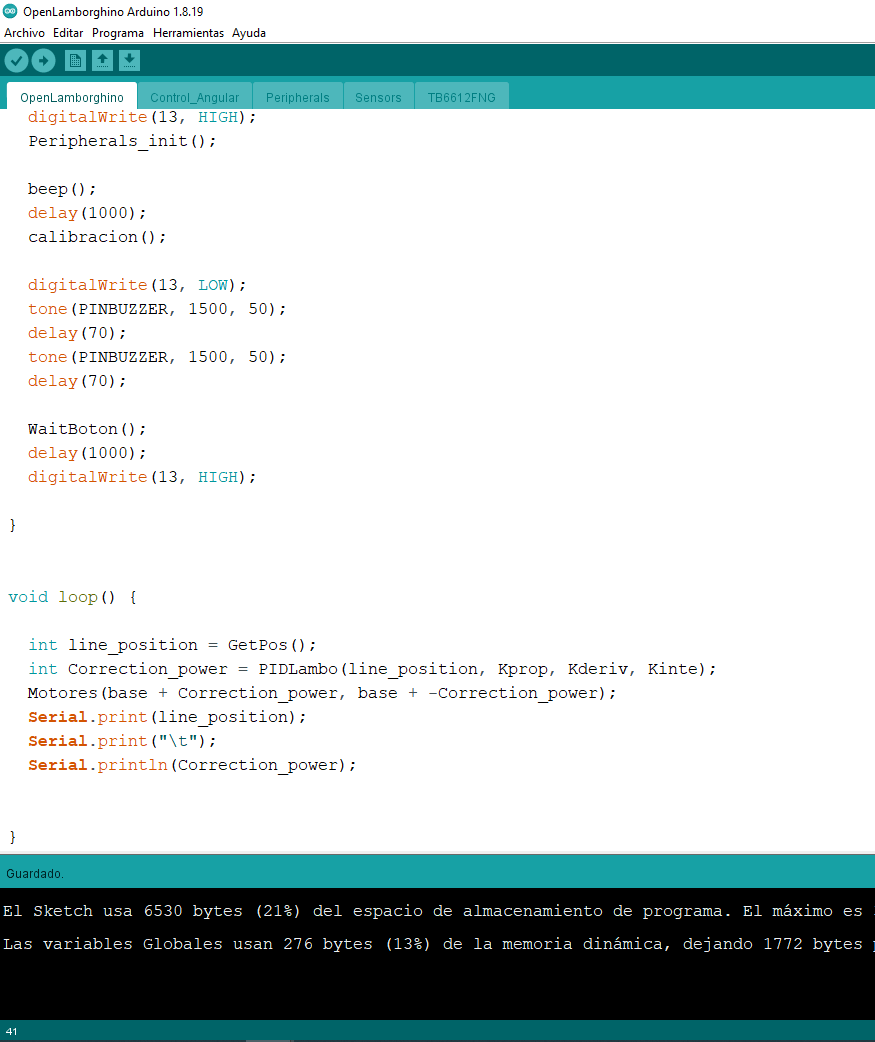This screenshot has height=1042, width=875.
Task: Switch to the Peripherals tab
Action: pyautogui.click(x=298, y=97)
